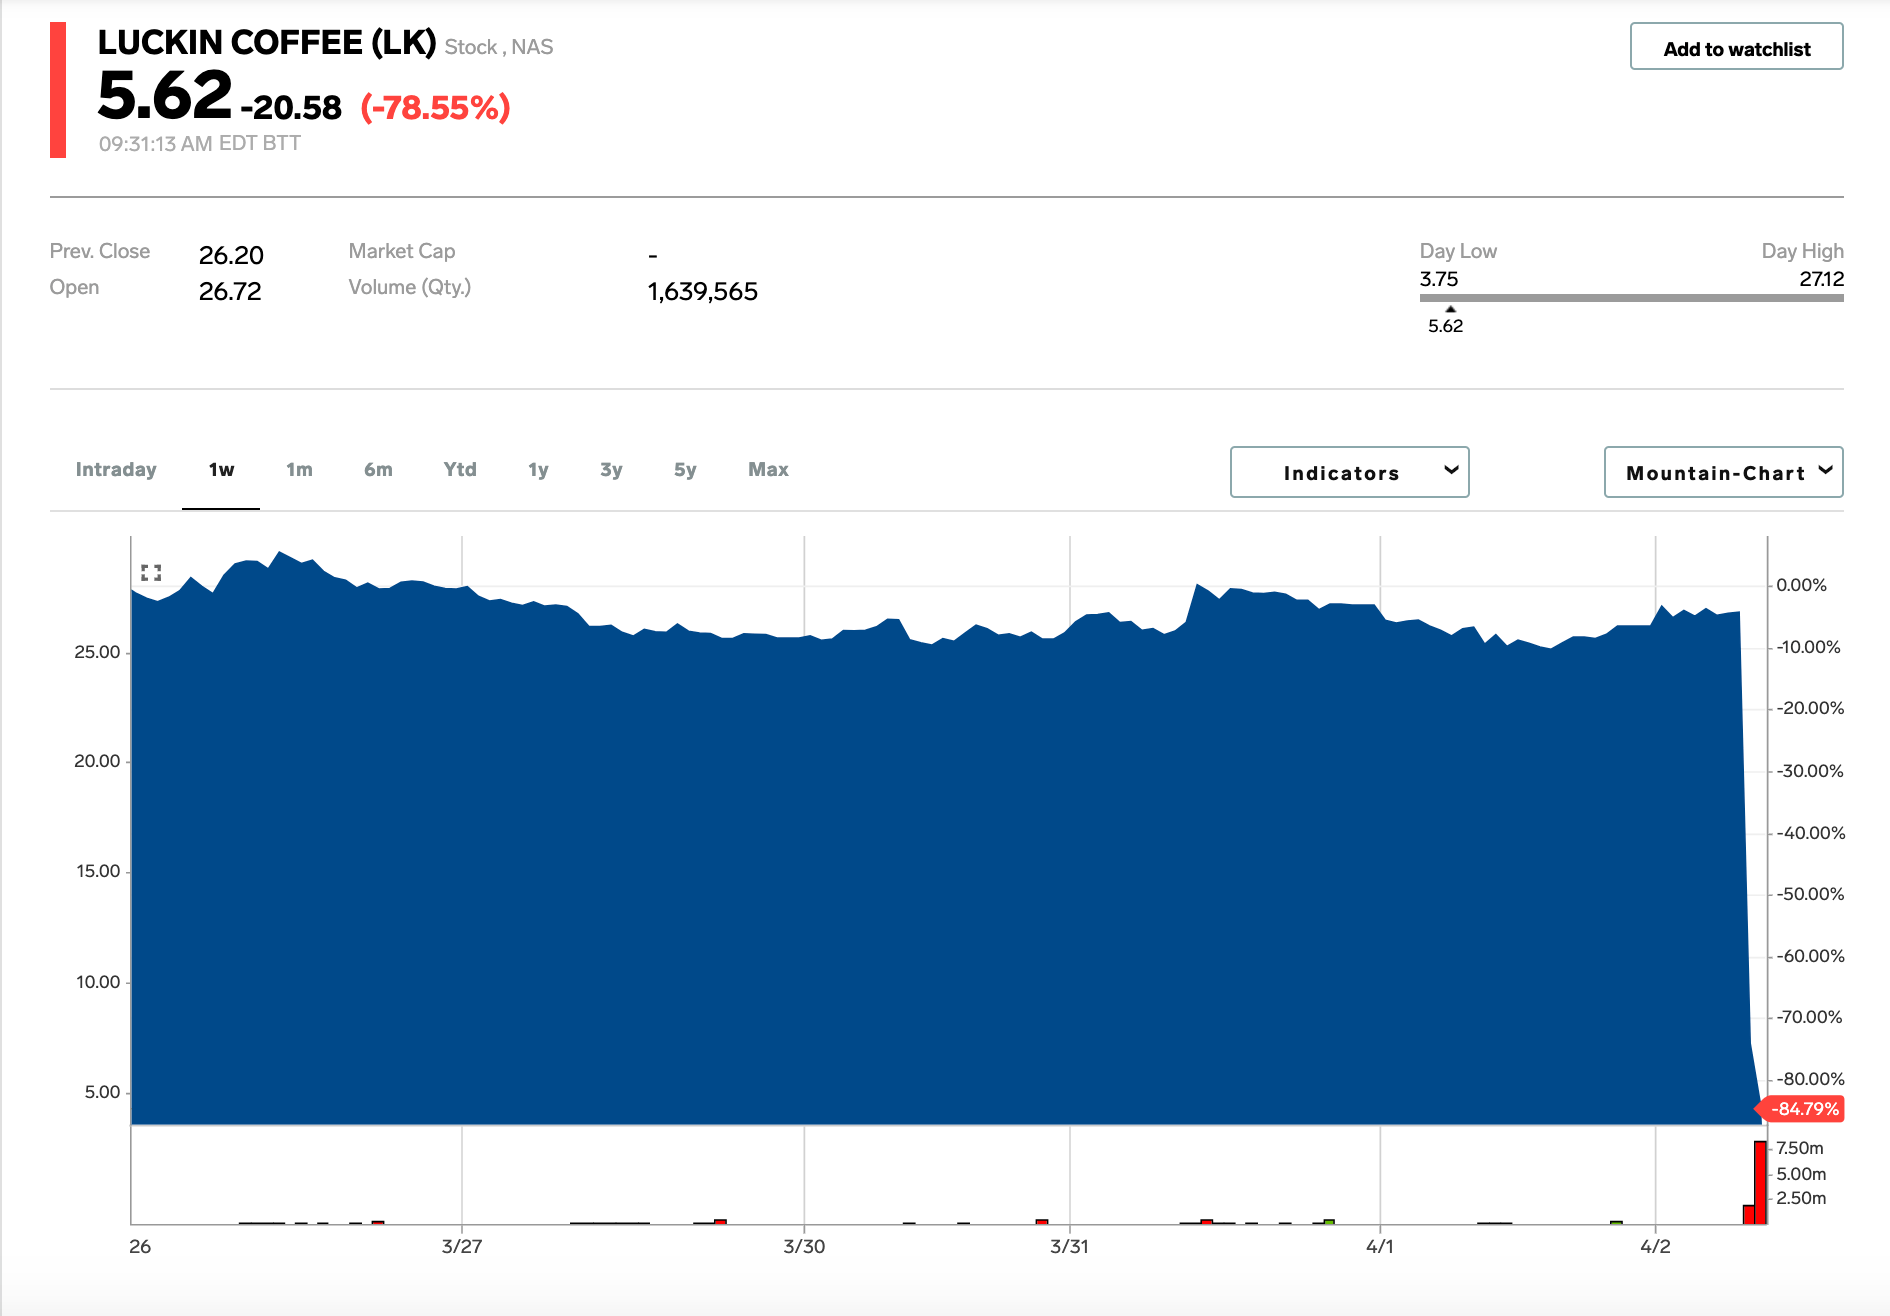Show Max history range

pyautogui.click(x=768, y=470)
